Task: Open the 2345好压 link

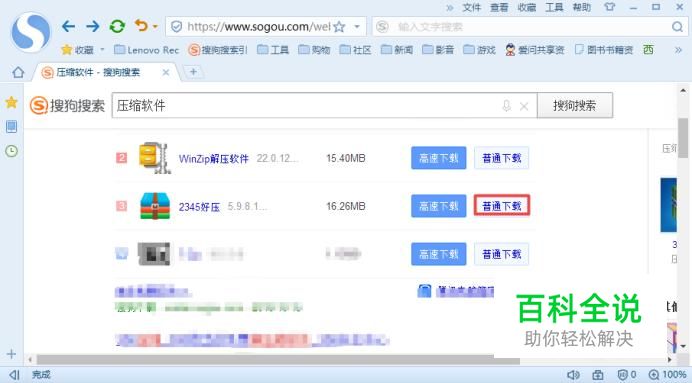Action: (199, 207)
